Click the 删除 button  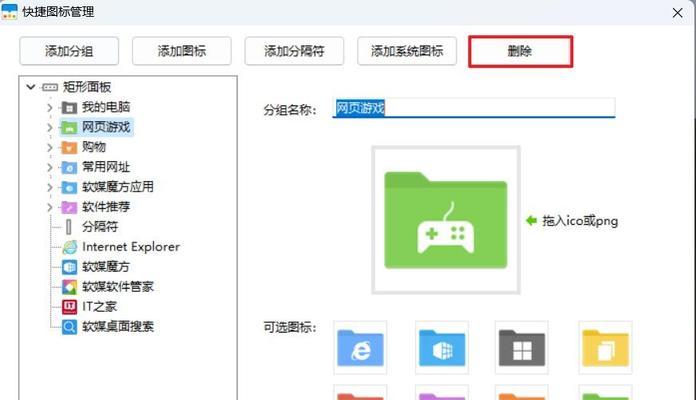click(520, 51)
